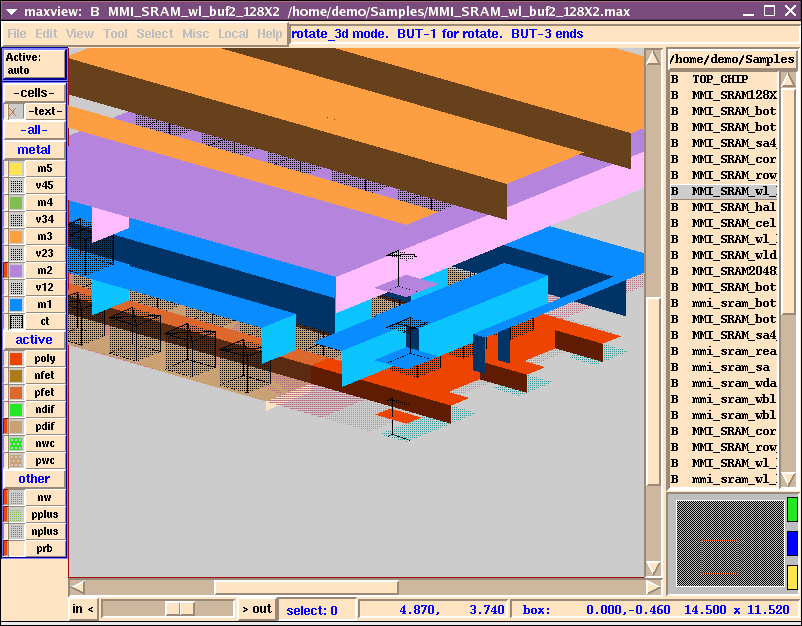This screenshot has width=802, height=626.
Task: Click the green indicator beside overview
Action: click(x=792, y=509)
